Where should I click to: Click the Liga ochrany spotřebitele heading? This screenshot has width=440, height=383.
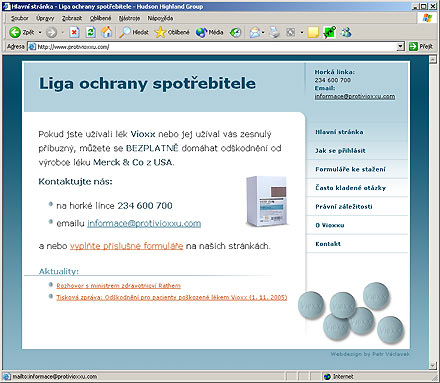[147, 83]
